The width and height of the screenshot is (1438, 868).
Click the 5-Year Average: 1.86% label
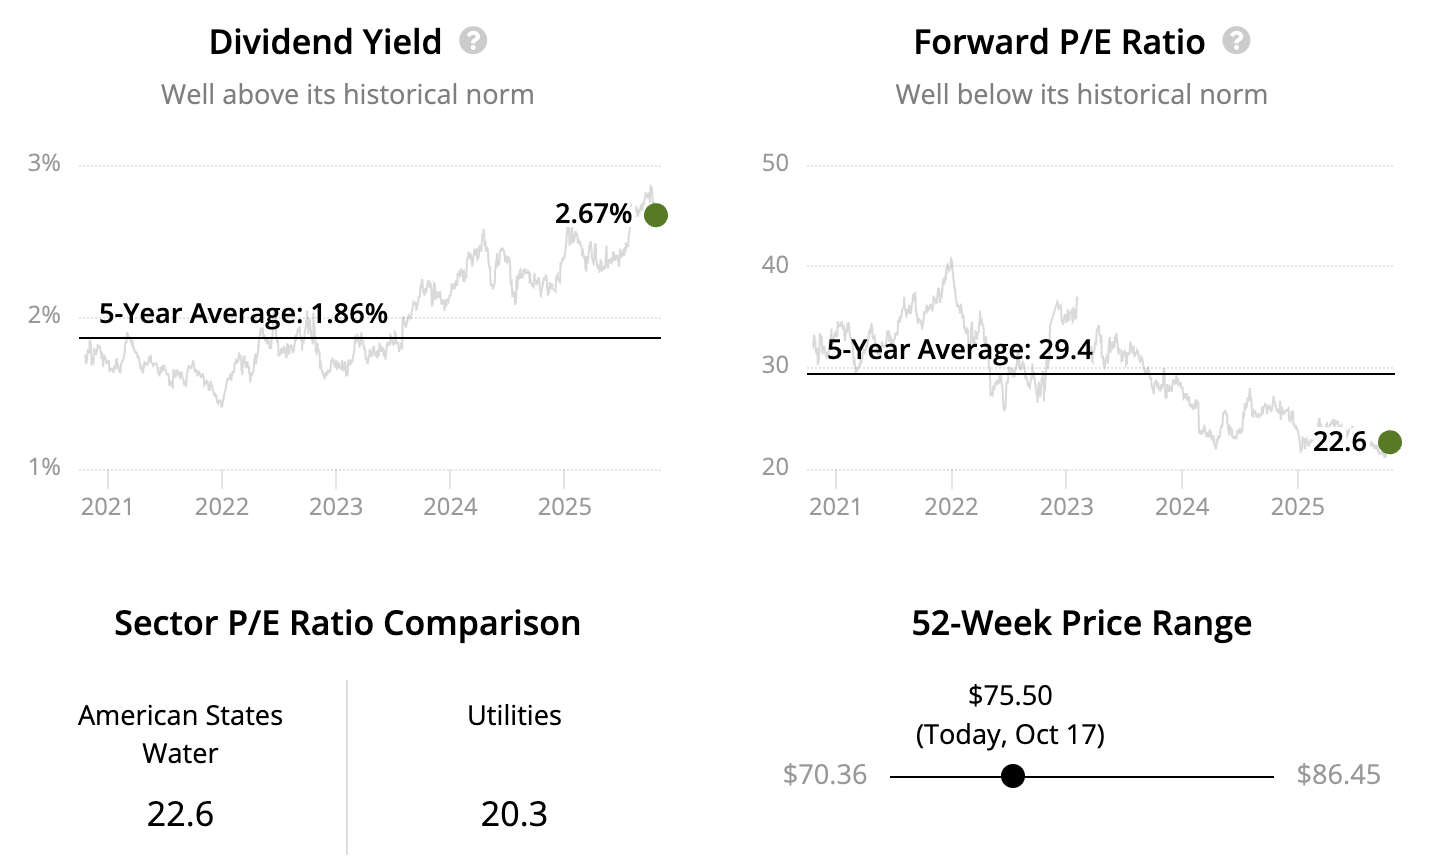point(243,314)
